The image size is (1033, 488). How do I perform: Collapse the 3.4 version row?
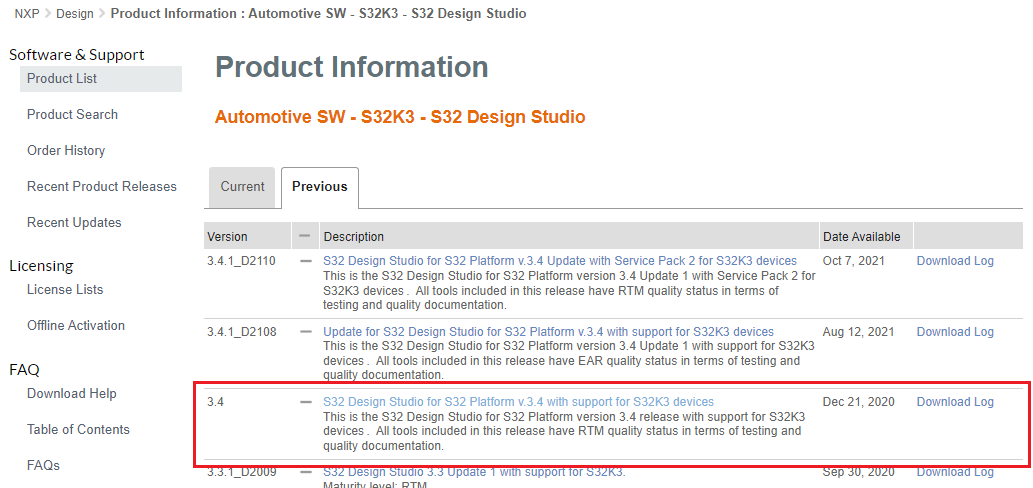tap(306, 402)
